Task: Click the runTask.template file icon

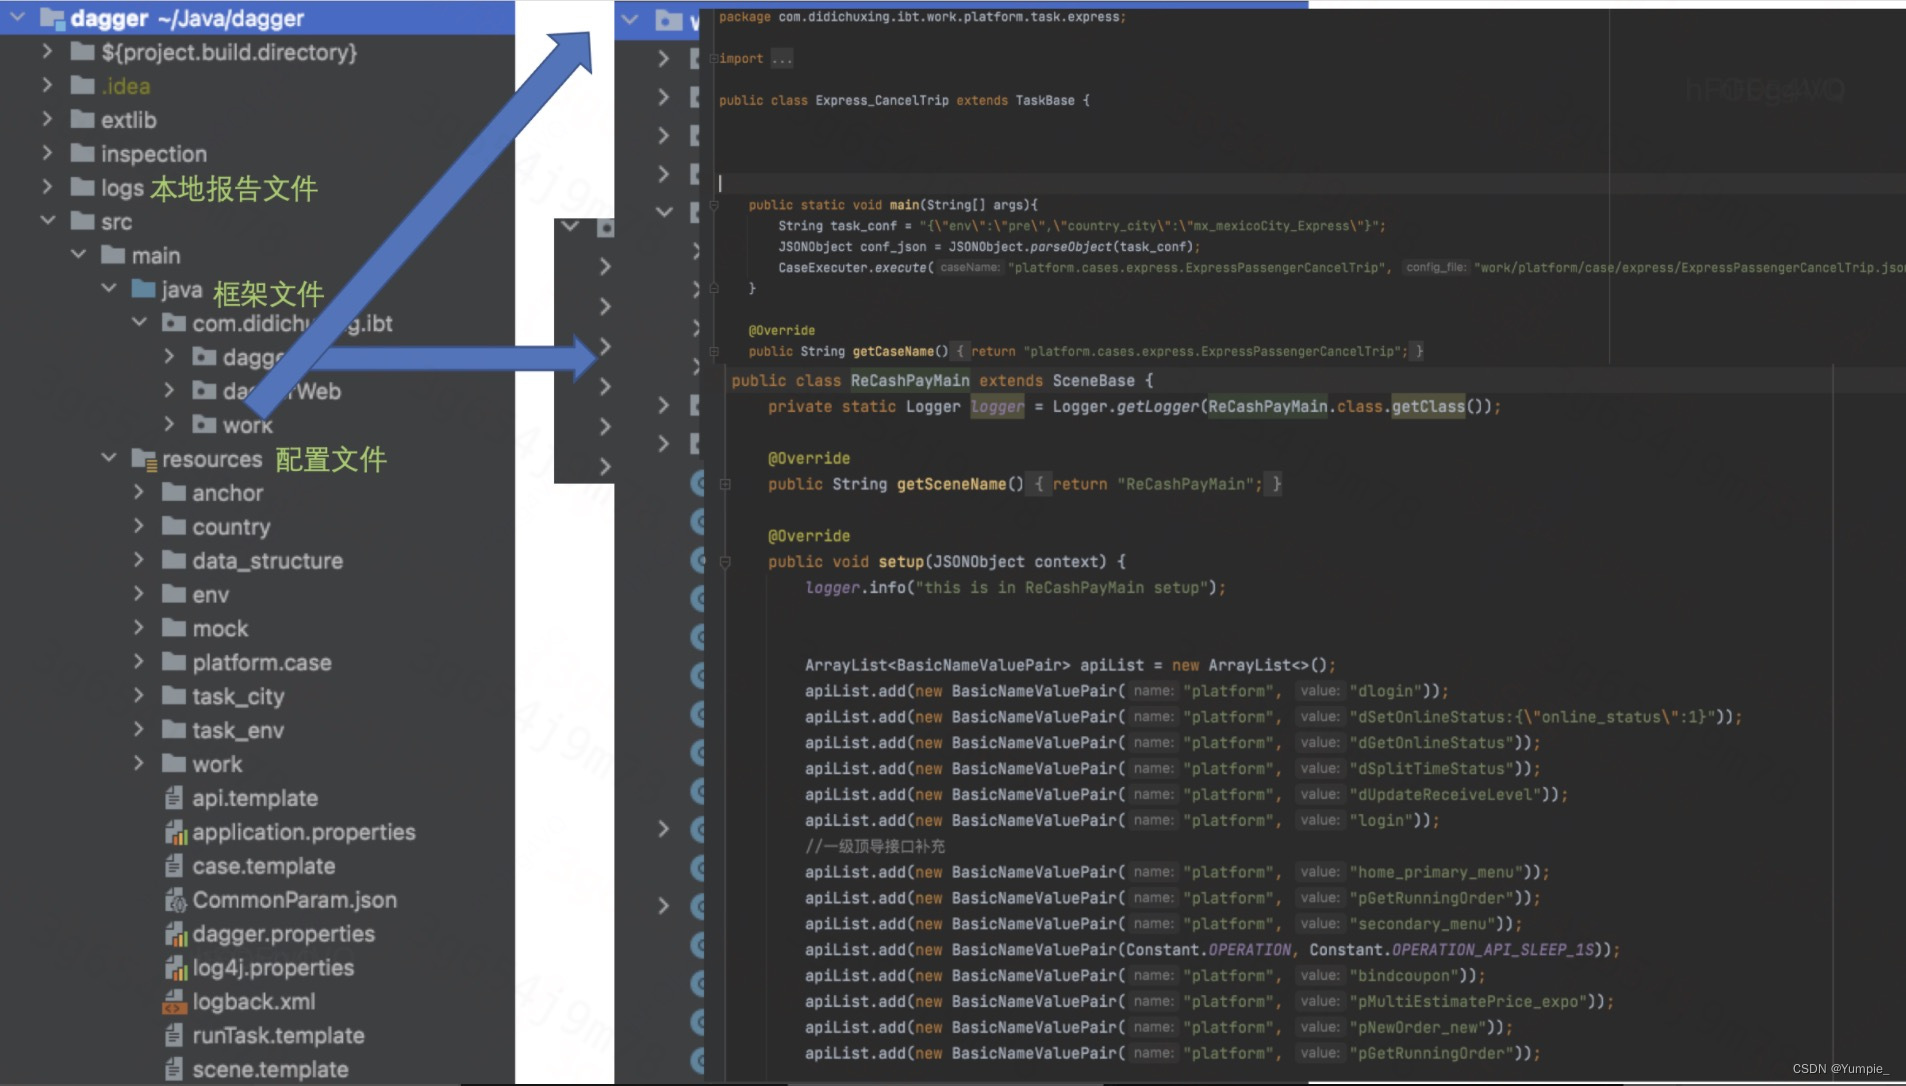Action: pos(174,1036)
